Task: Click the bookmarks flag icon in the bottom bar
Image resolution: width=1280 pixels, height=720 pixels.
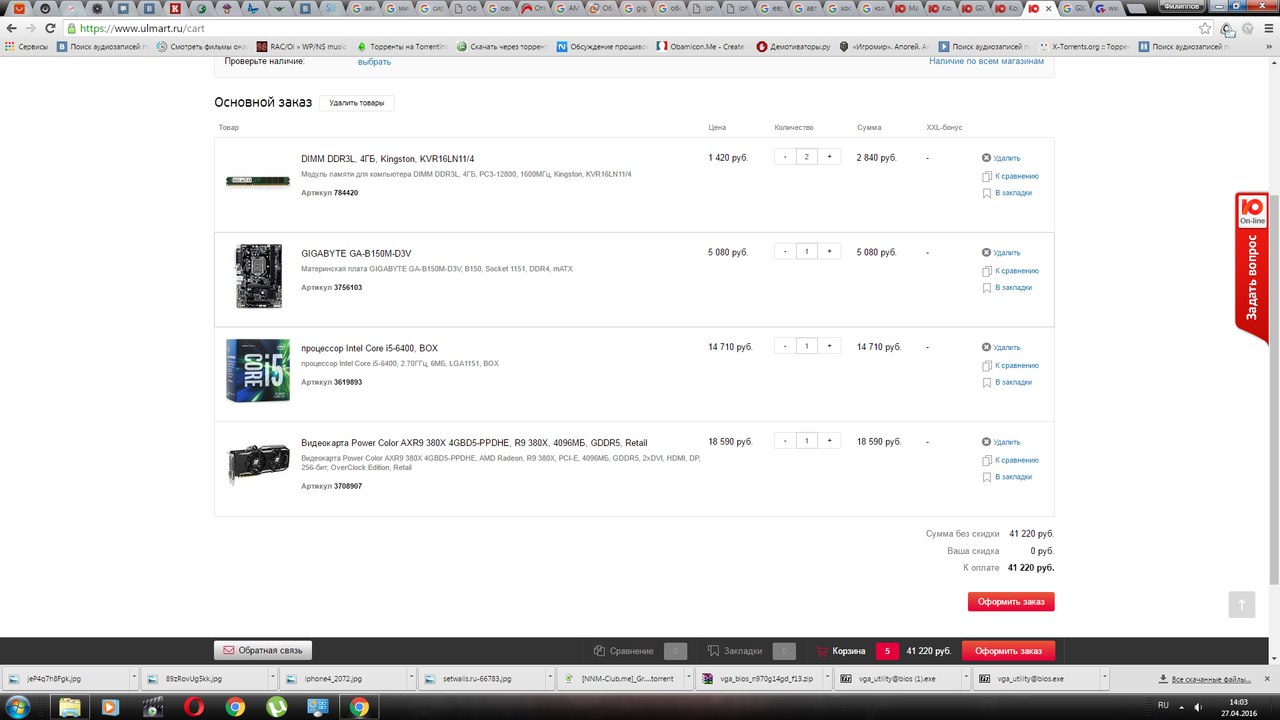Action: (x=712, y=651)
